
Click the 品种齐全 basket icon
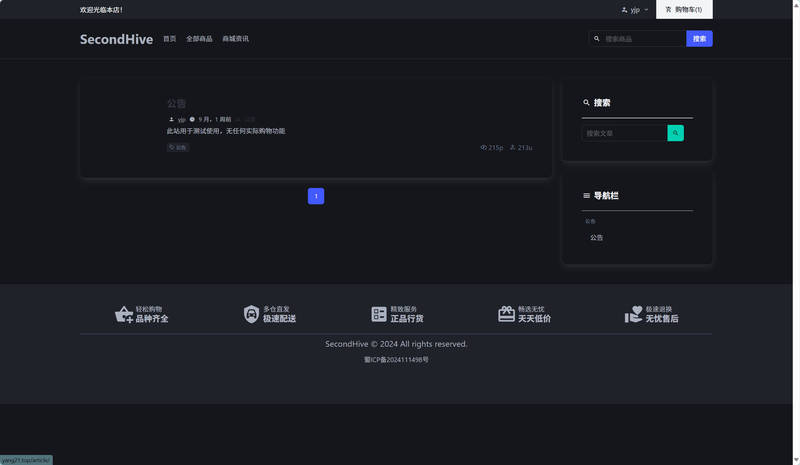coord(123,314)
